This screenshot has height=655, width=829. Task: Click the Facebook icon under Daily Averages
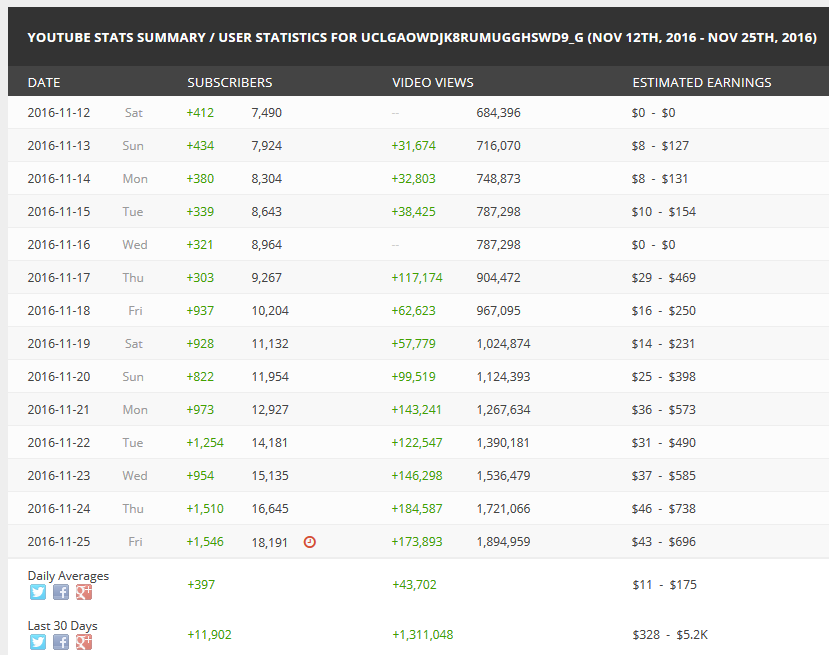[x=61, y=592]
